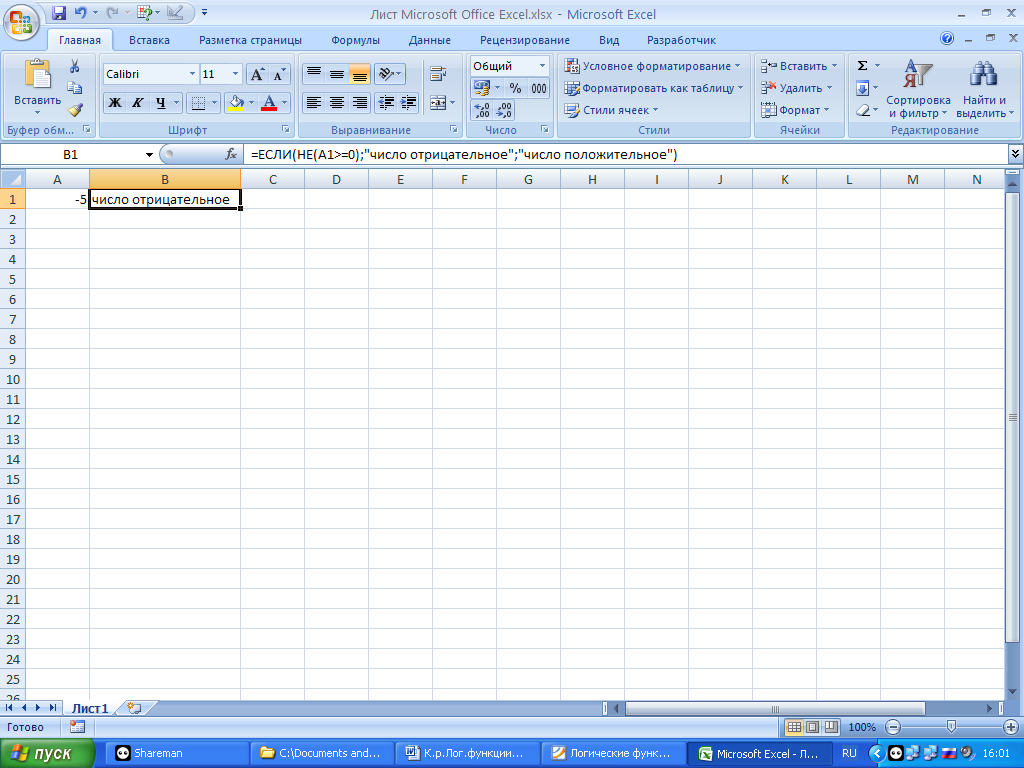1024x768 pixels.
Task: Set bottom vertical alignment
Action: coord(359,74)
